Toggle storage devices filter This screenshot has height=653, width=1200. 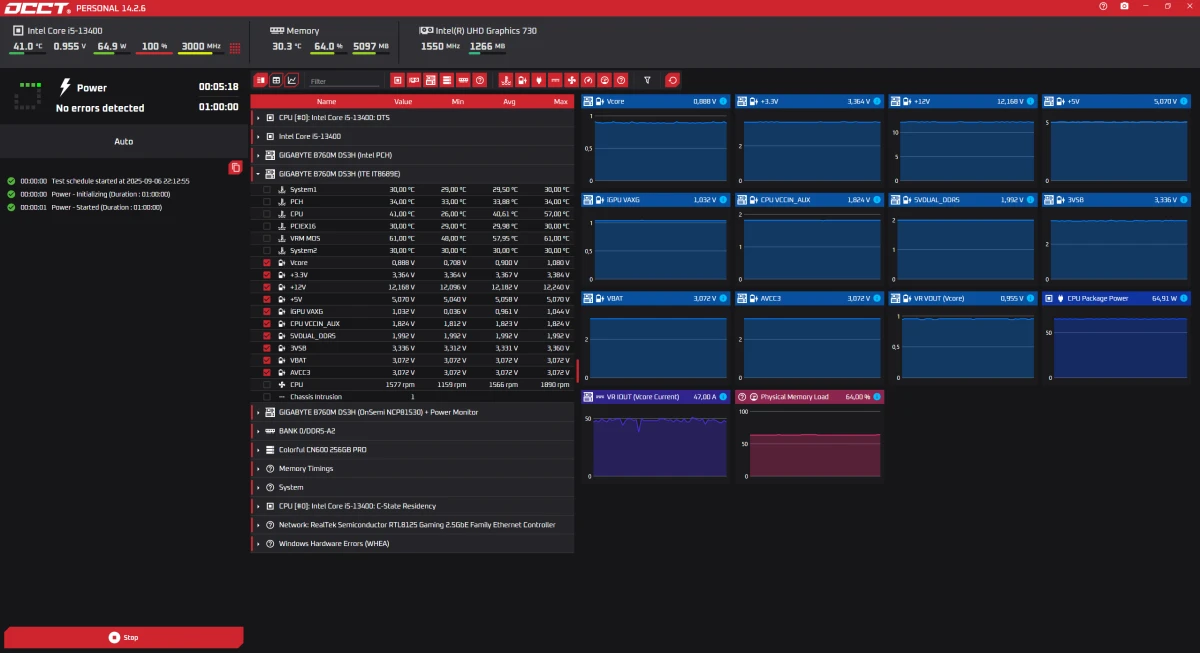447,80
